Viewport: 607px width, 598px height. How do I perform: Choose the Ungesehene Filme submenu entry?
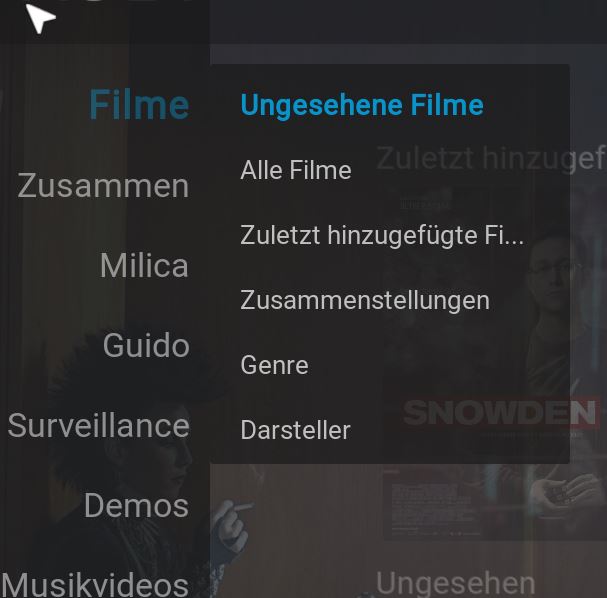point(362,105)
